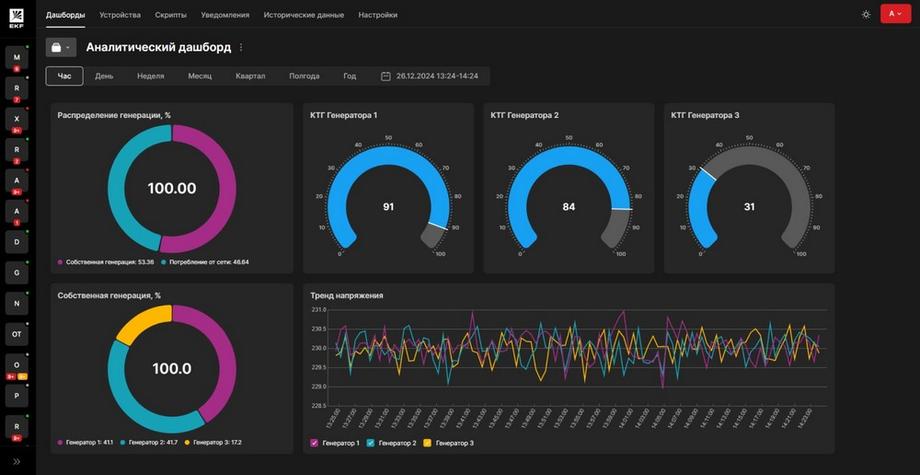Switch to the Устройства menu tab
Viewport: 920px width, 475px height.
120,15
